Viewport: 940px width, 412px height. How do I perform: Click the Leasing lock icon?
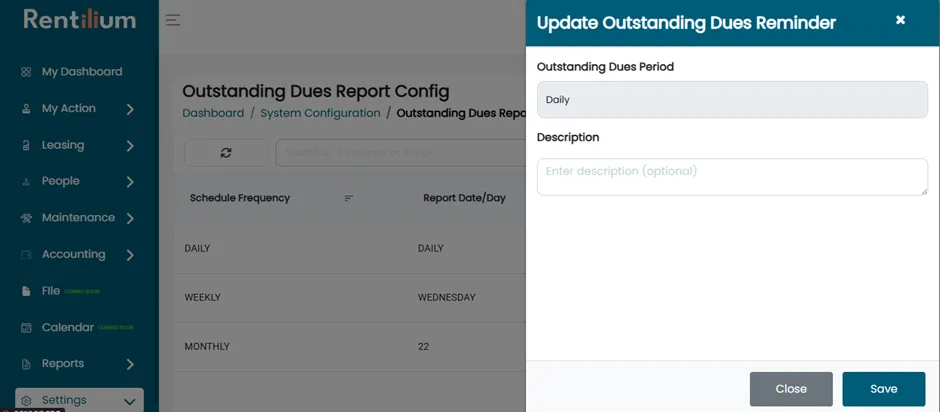tap(26, 146)
